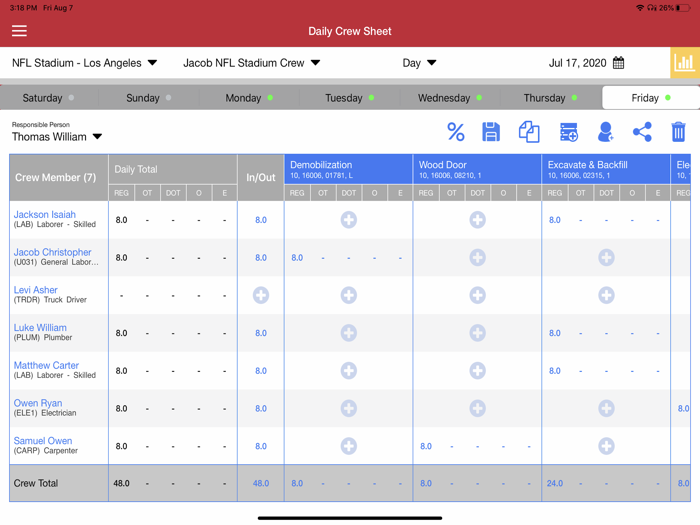The image size is (700, 525).
Task: Add Demobilization hours for Jackson Isaiah
Action: 348,219
